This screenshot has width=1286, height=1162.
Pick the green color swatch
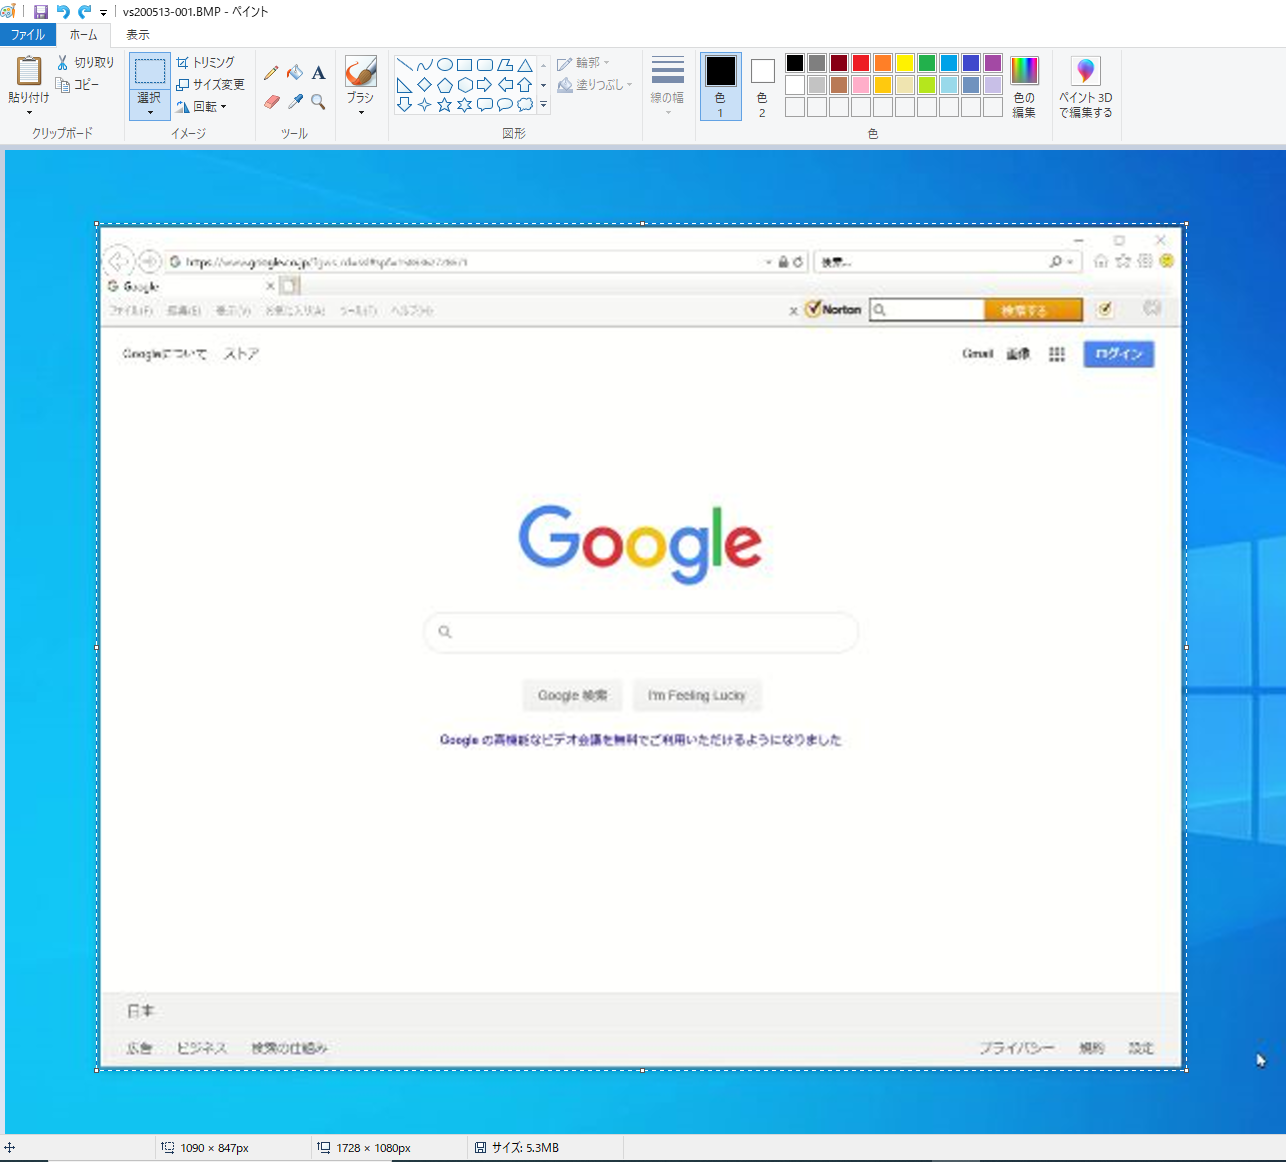[927, 63]
